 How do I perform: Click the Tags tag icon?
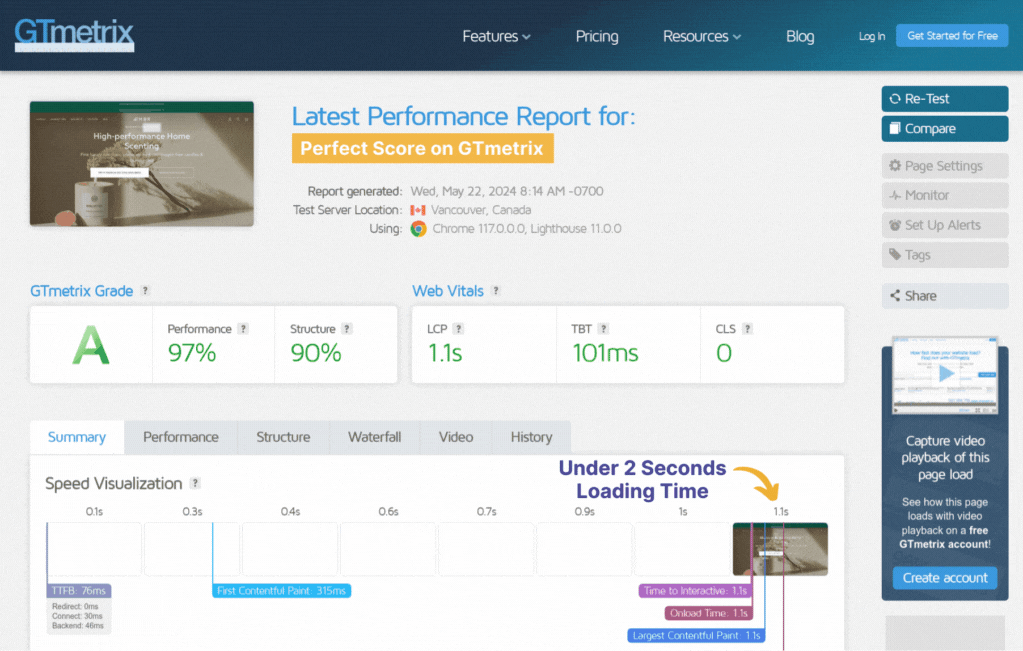[x=895, y=254]
